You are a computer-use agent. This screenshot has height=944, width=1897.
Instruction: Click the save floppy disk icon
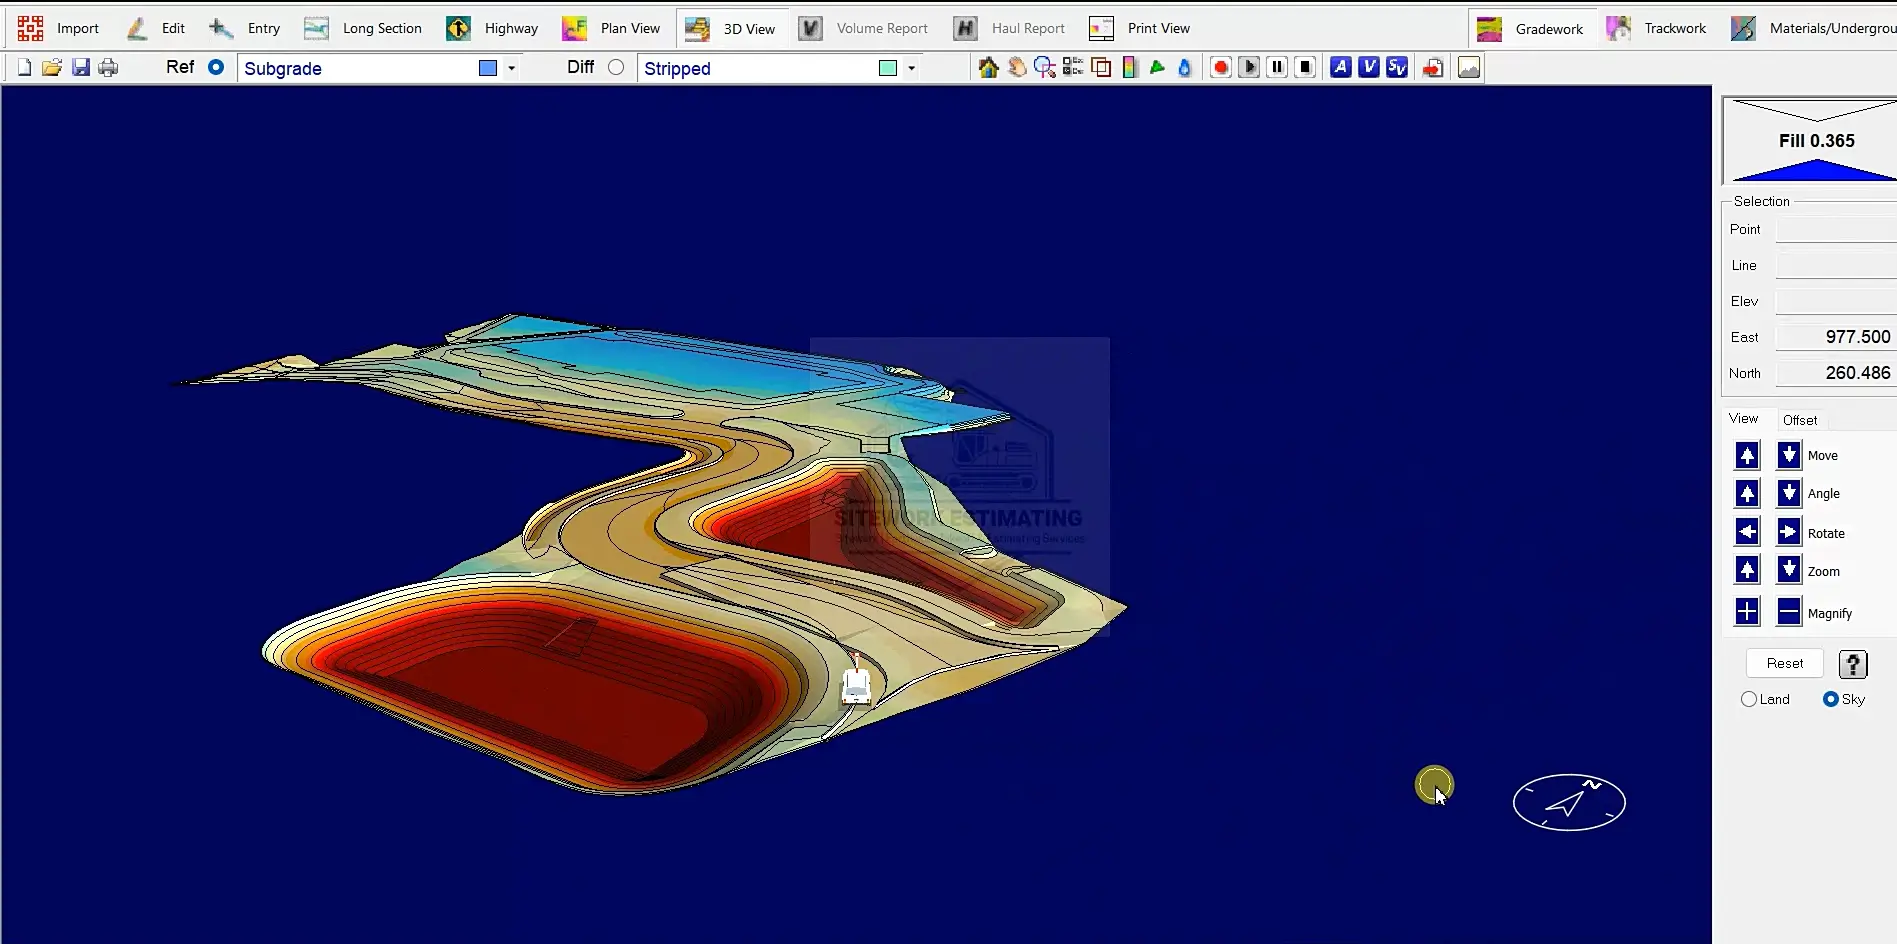81,68
